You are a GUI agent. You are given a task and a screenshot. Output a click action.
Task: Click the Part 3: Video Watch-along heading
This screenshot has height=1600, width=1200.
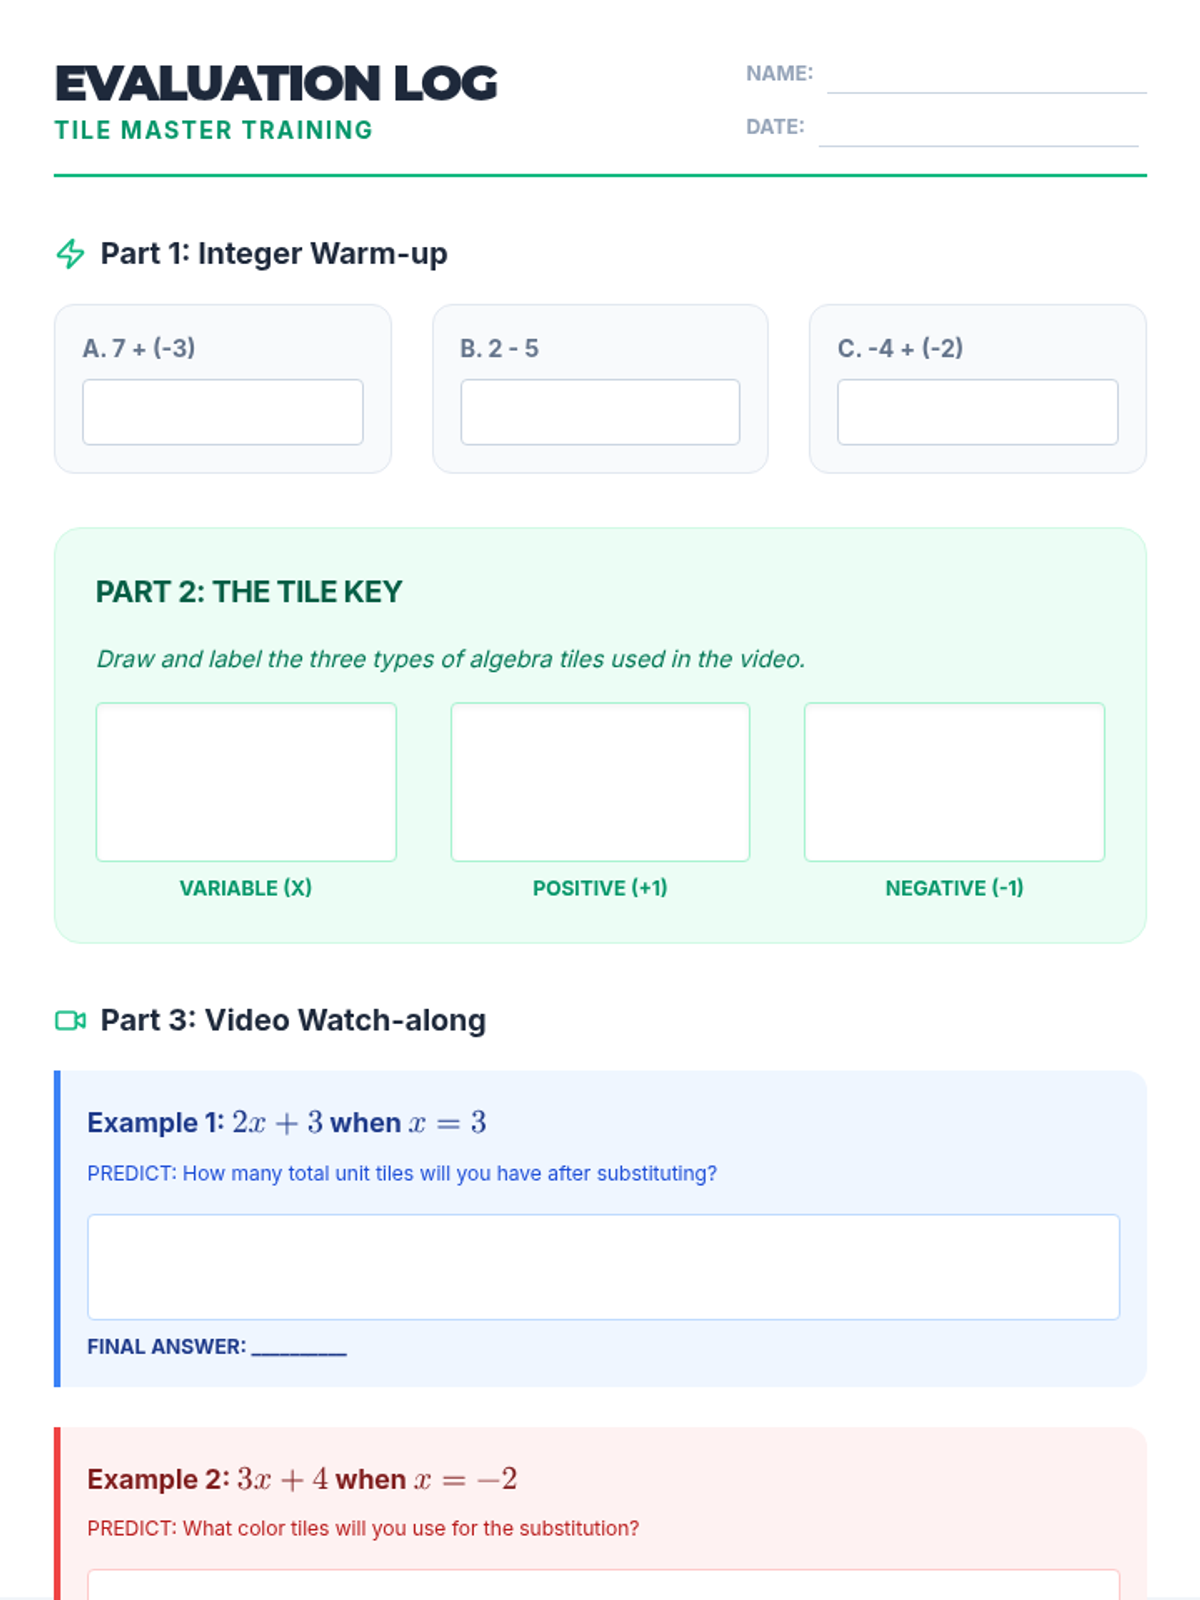[x=293, y=1020]
